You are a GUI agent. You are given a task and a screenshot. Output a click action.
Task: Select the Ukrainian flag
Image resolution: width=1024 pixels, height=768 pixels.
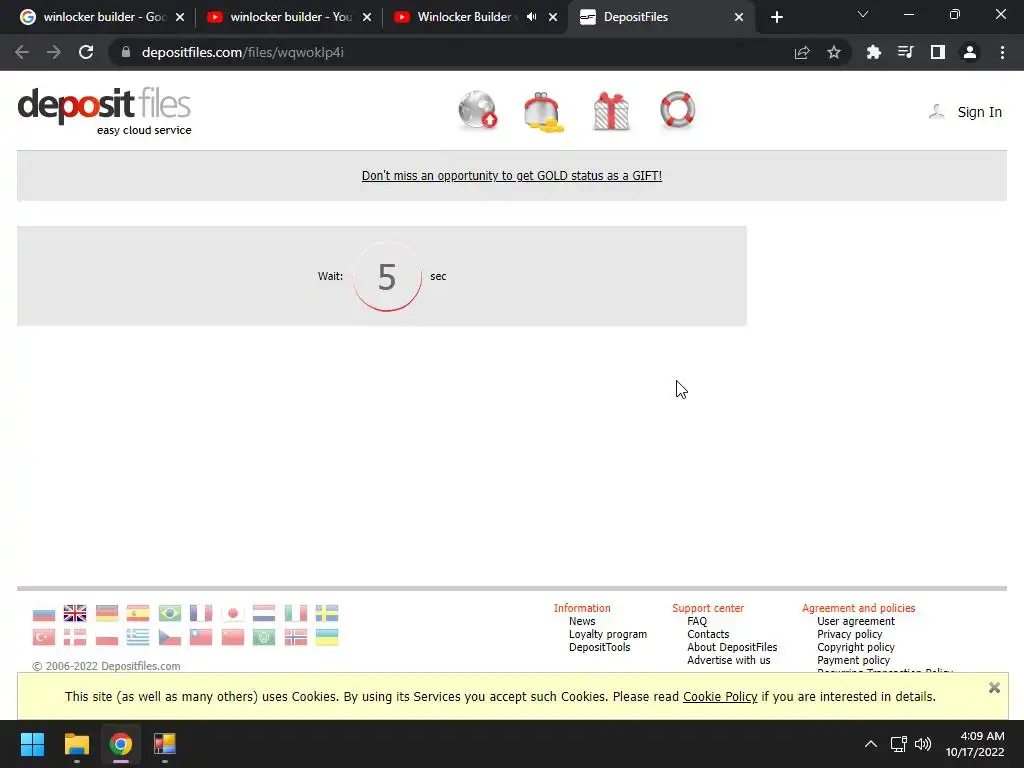(x=327, y=637)
